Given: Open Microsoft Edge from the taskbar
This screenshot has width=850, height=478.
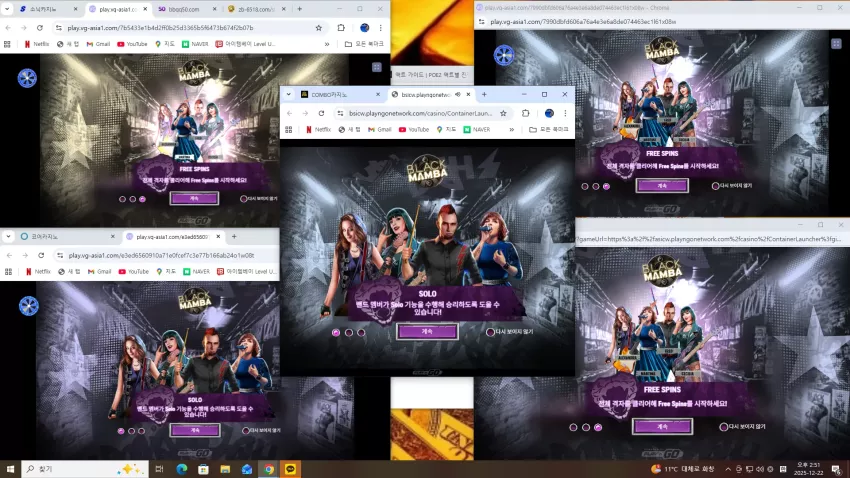Looking at the screenshot, I should click(182, 469).
